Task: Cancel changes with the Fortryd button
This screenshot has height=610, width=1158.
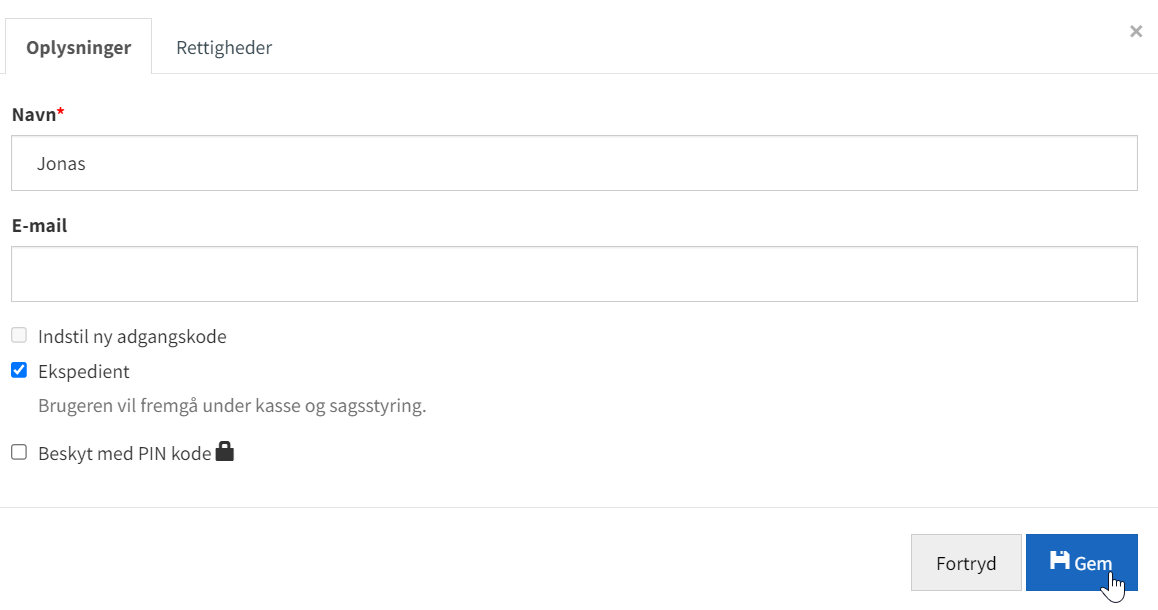Action: (966, 563)
